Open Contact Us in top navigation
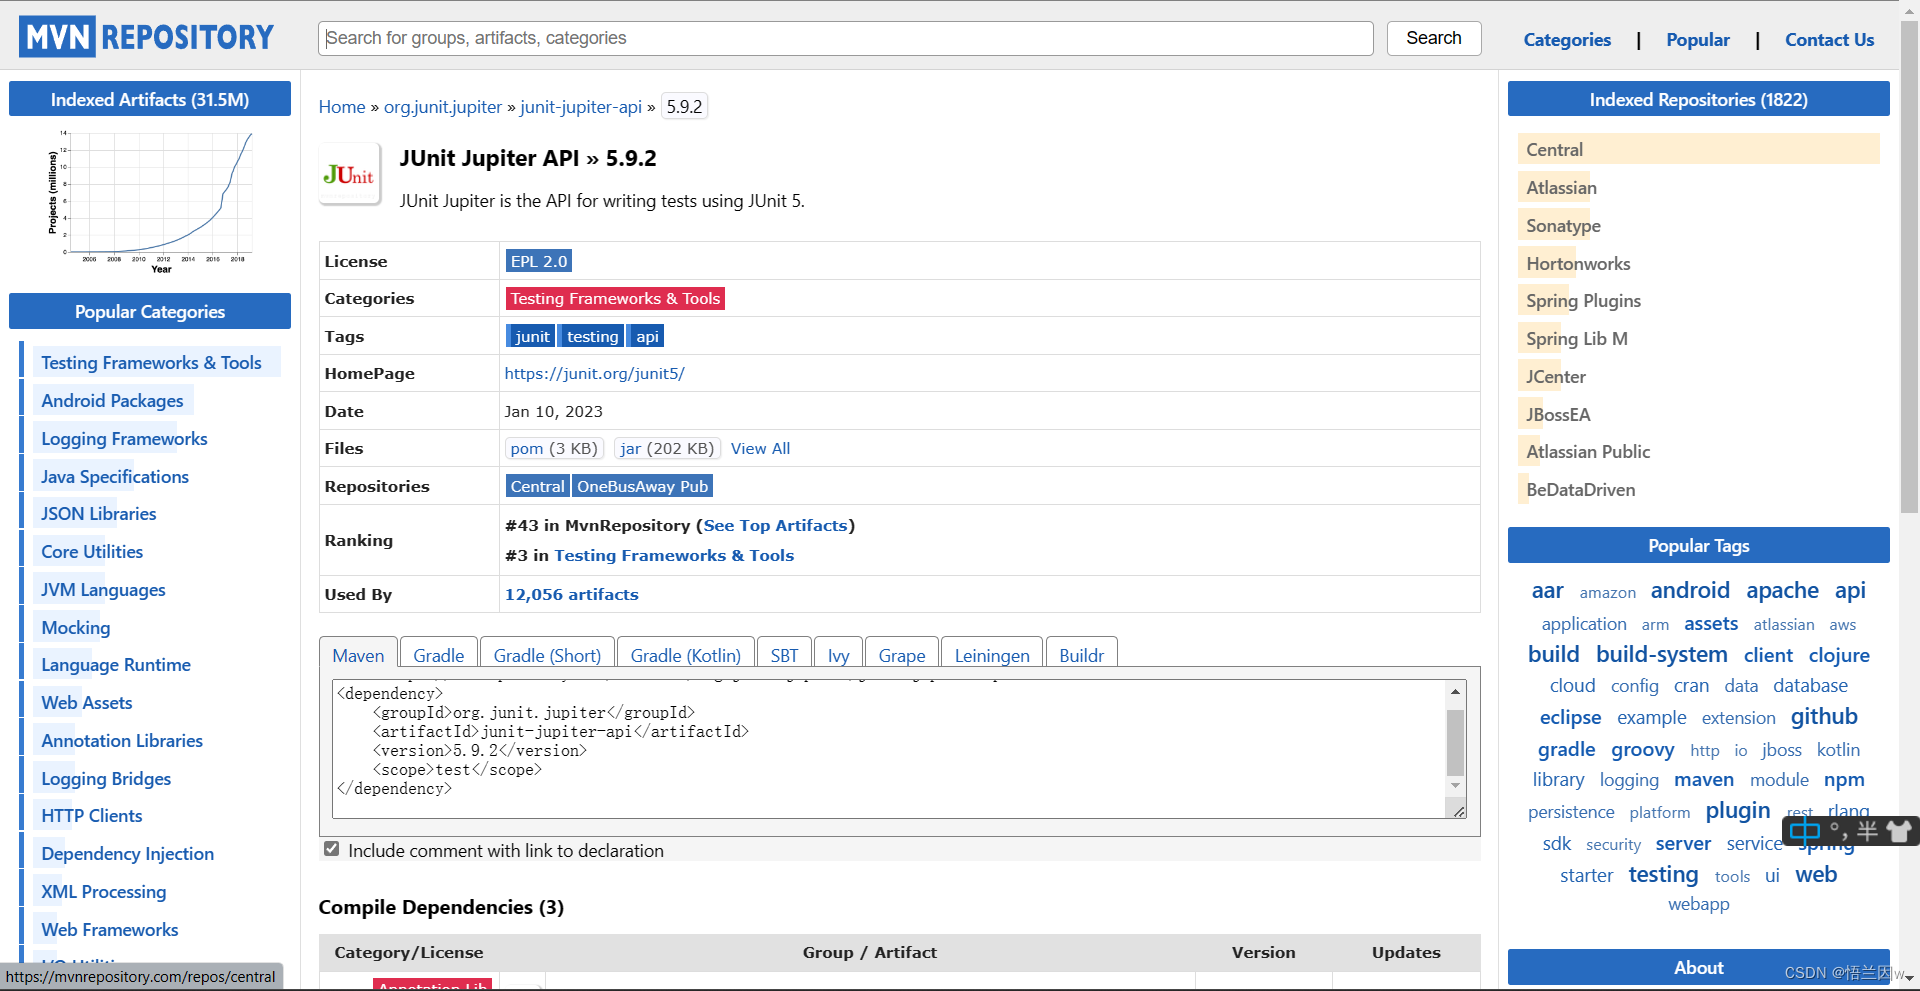The width and height of the screenshot is (1920, 991). tap(1829, 40)
